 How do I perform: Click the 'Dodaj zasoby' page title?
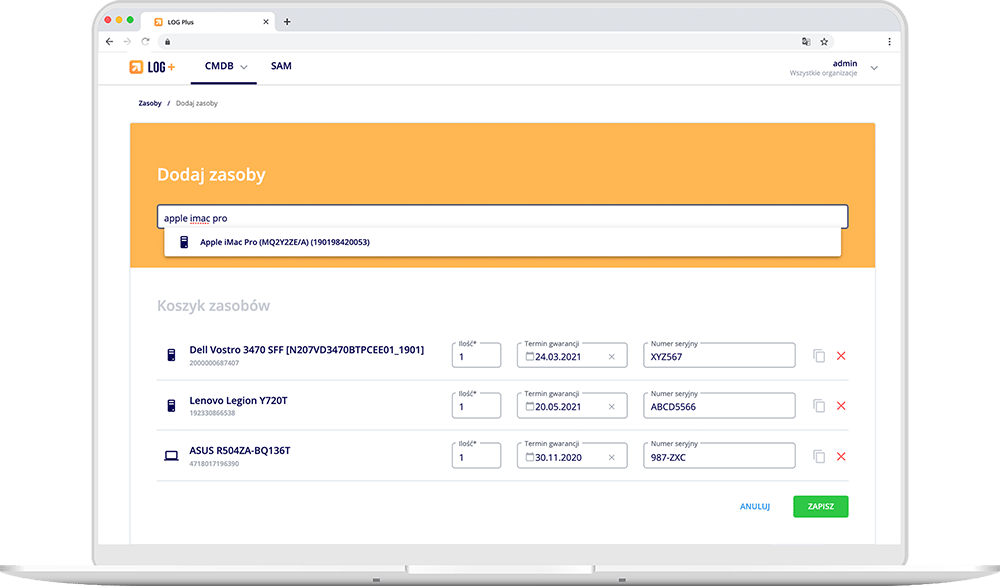point(211,175)
